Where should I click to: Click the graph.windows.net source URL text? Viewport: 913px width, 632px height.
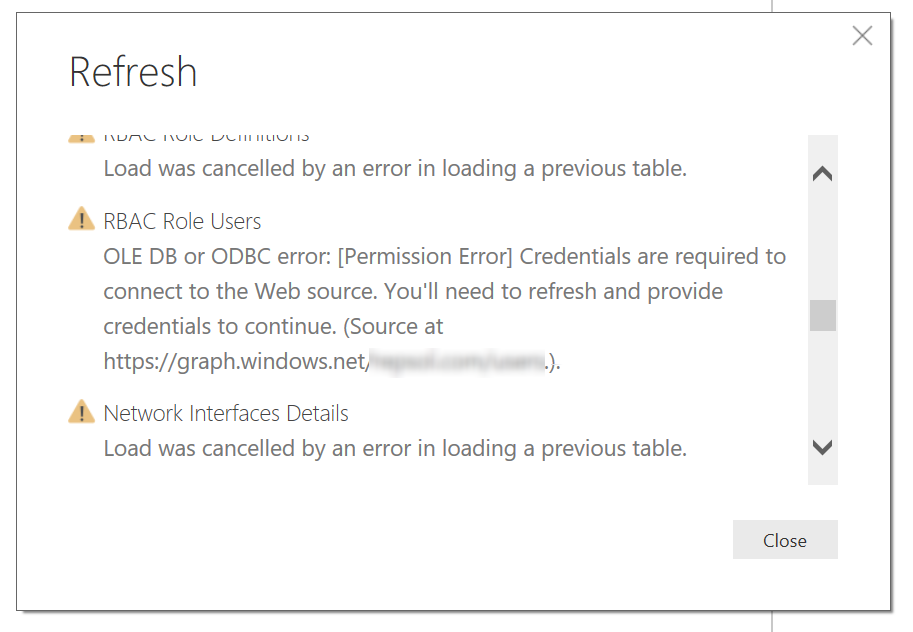[x=236, y=362]
